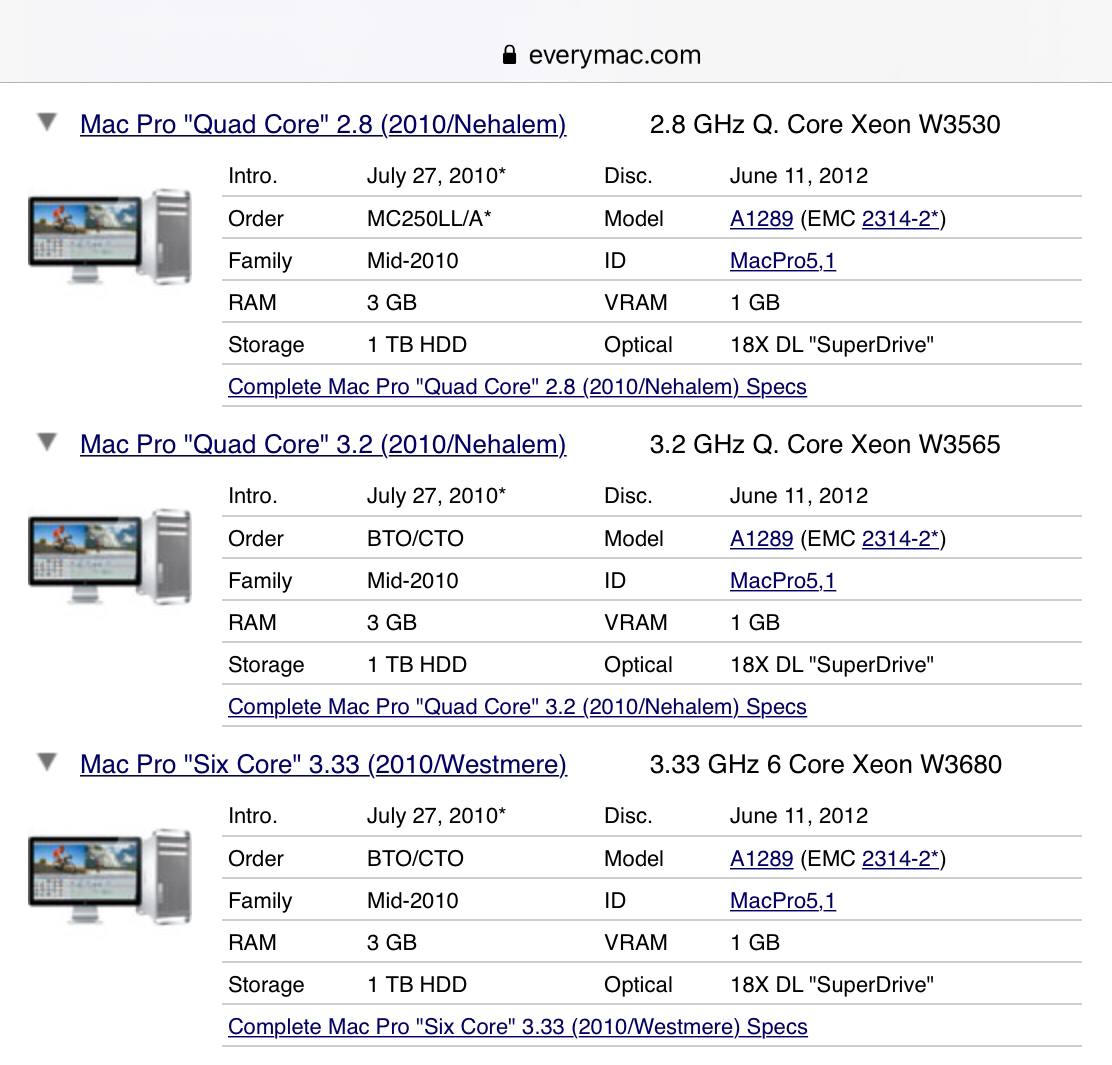Click the "Optical" label in Six Core 3.33 table

pyautogui.click(x=638, y=984)
